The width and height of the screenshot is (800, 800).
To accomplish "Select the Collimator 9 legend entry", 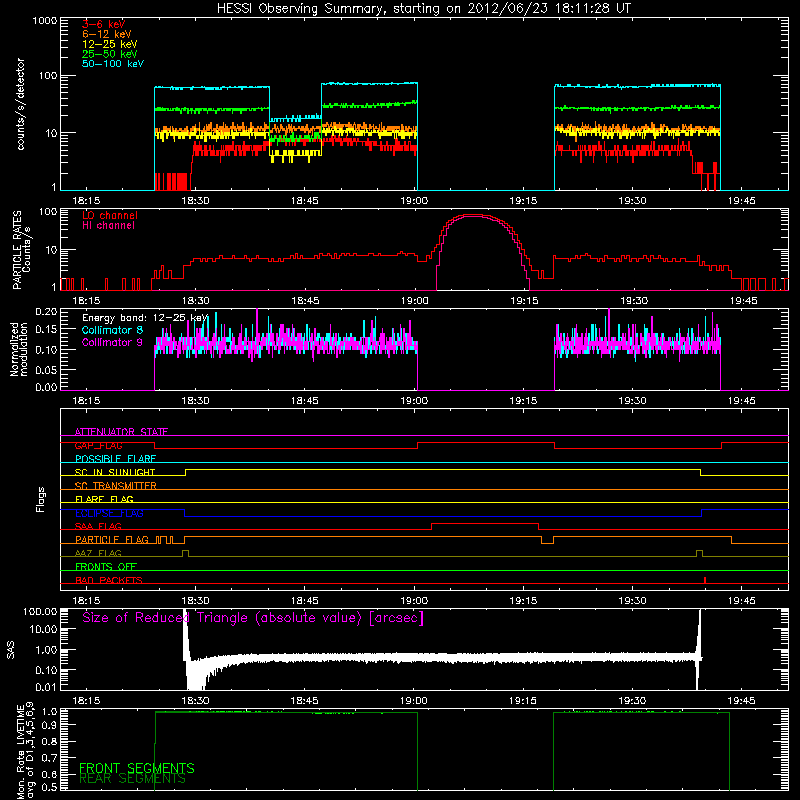I will click(112, 342).
